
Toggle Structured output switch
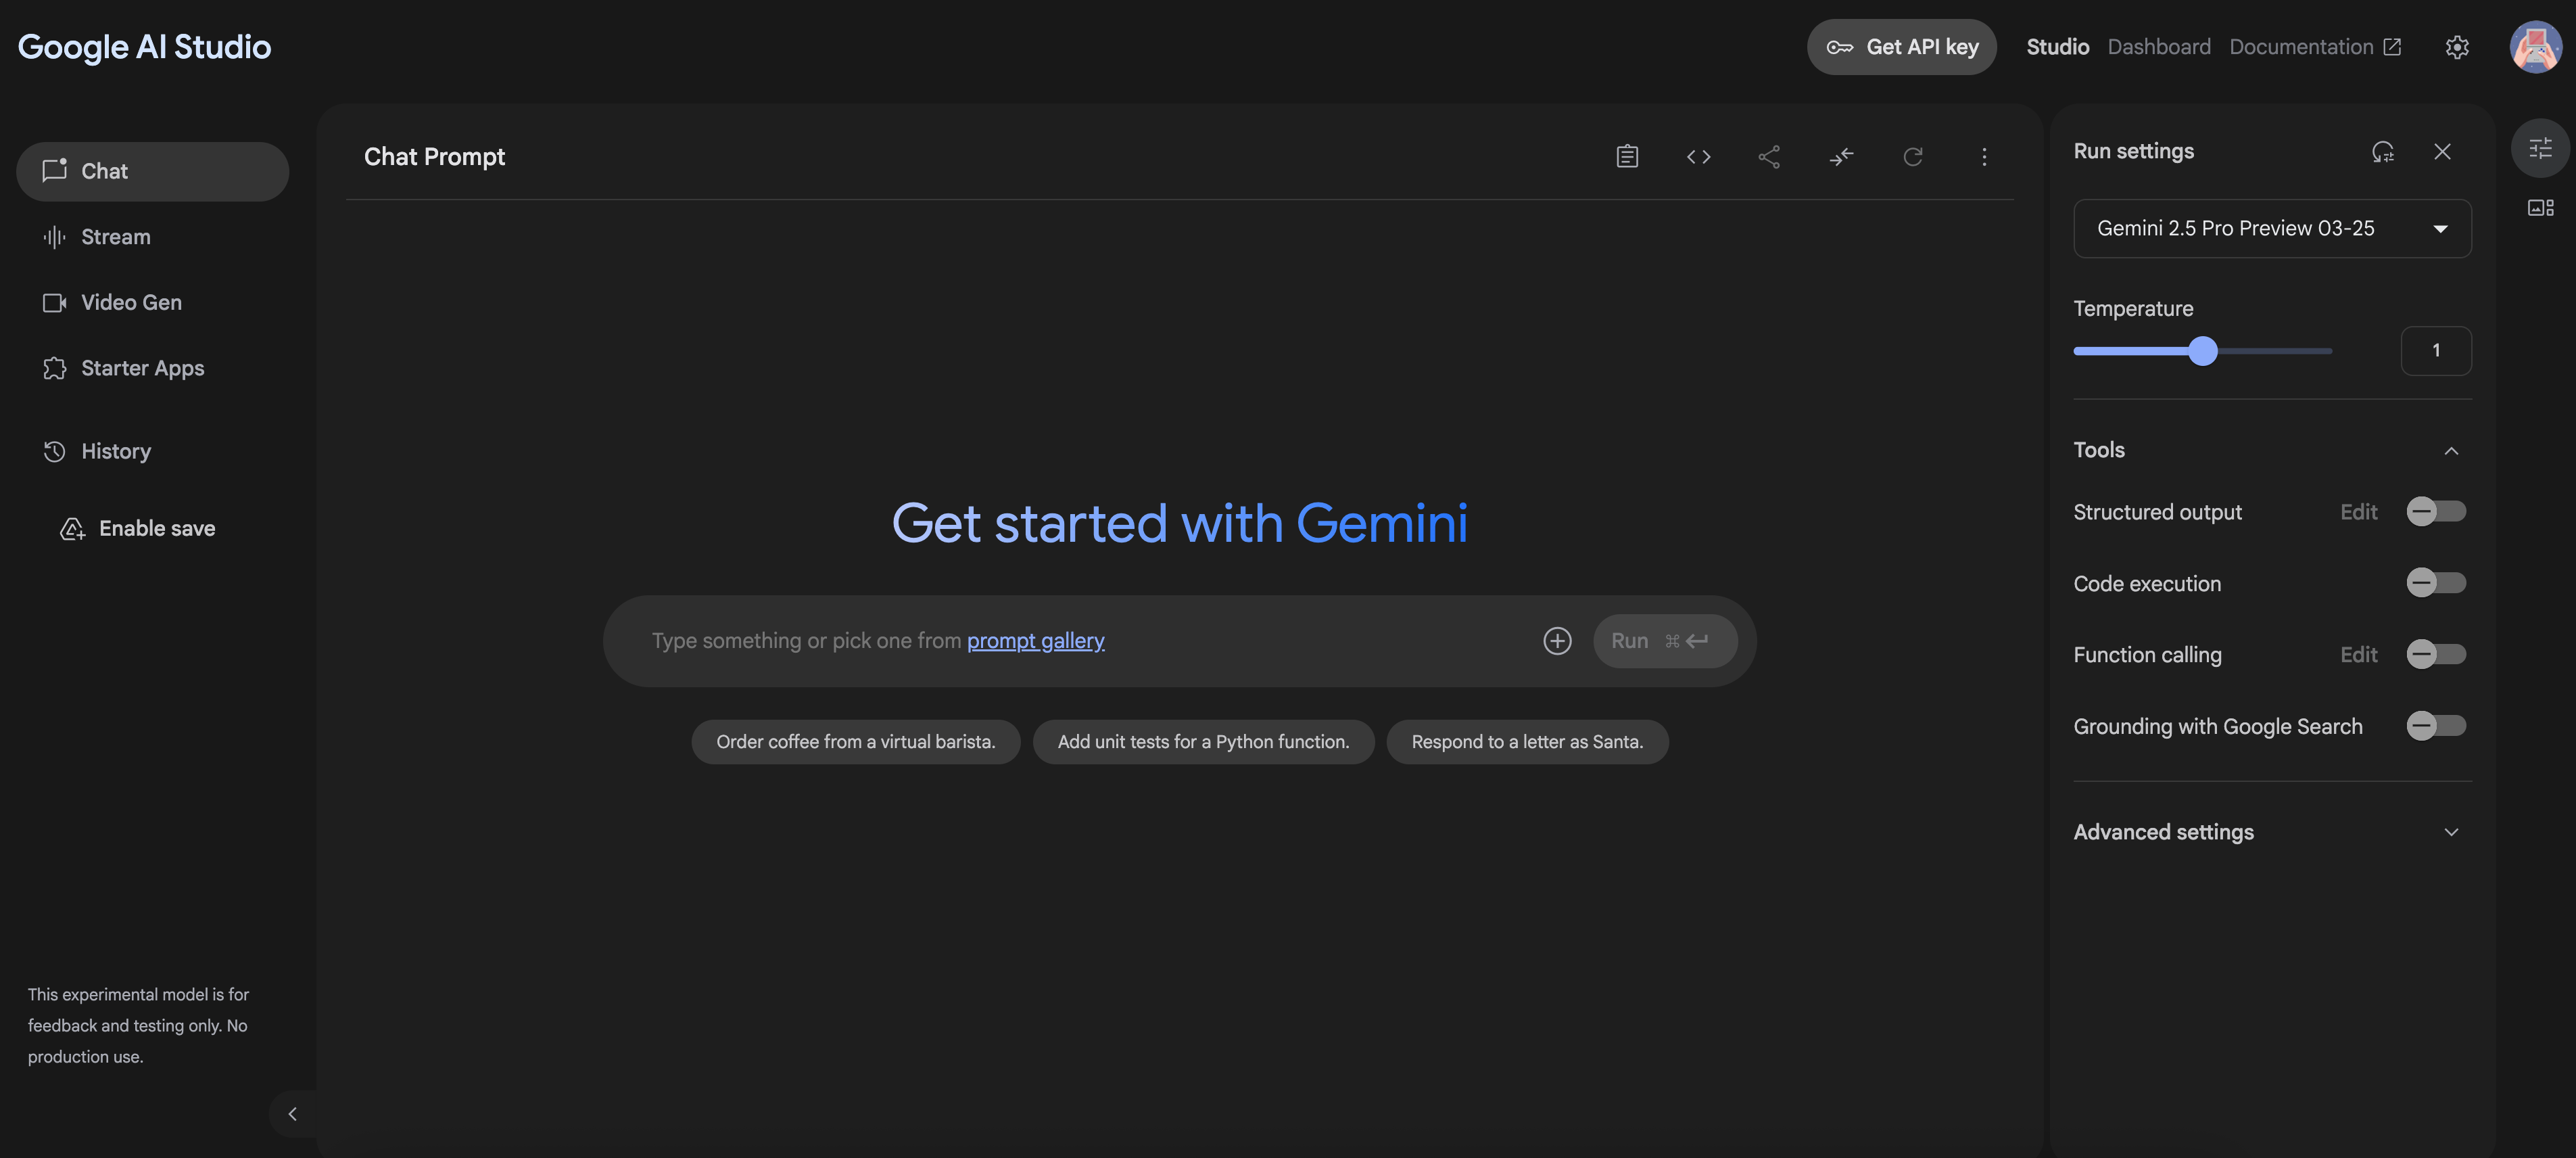(2436, 512)
